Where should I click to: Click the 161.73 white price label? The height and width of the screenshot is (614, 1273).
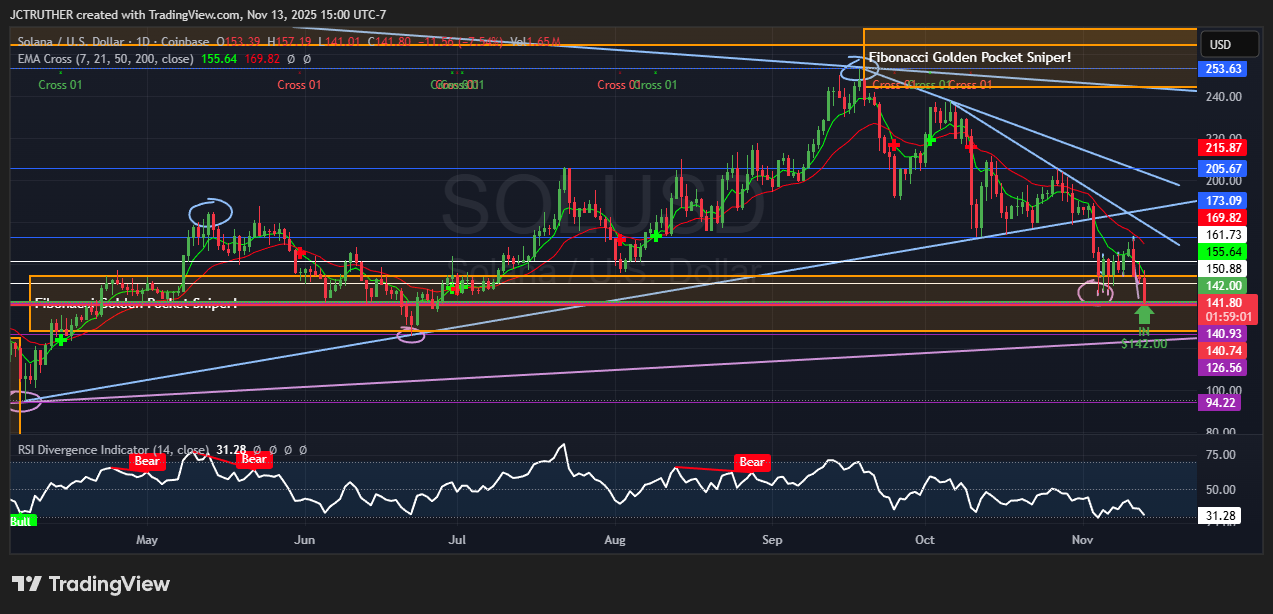pyautogui.click(x=1224, y=234)
